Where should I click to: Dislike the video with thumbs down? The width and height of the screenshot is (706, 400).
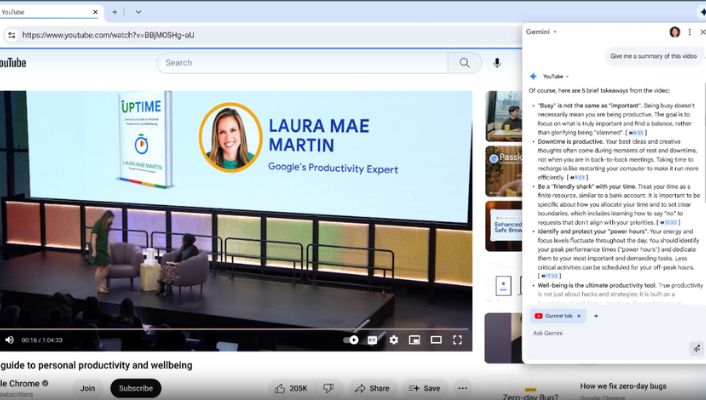click(327, 388)
